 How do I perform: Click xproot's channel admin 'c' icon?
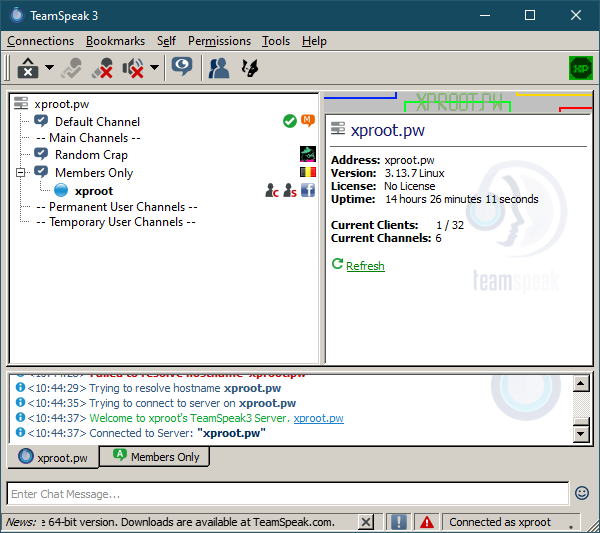272,190
